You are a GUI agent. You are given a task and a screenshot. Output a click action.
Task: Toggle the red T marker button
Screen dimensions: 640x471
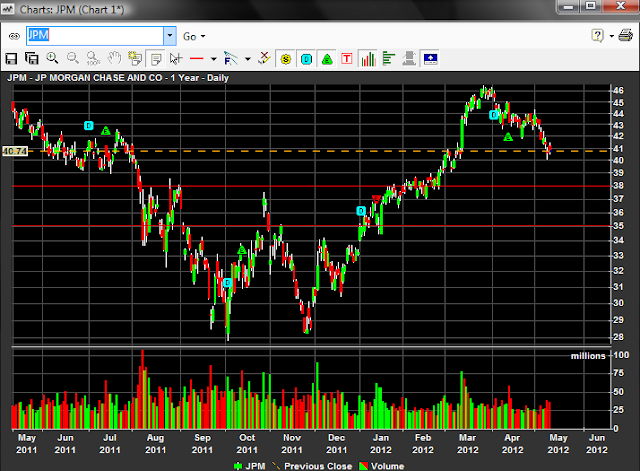pos(347,59)
